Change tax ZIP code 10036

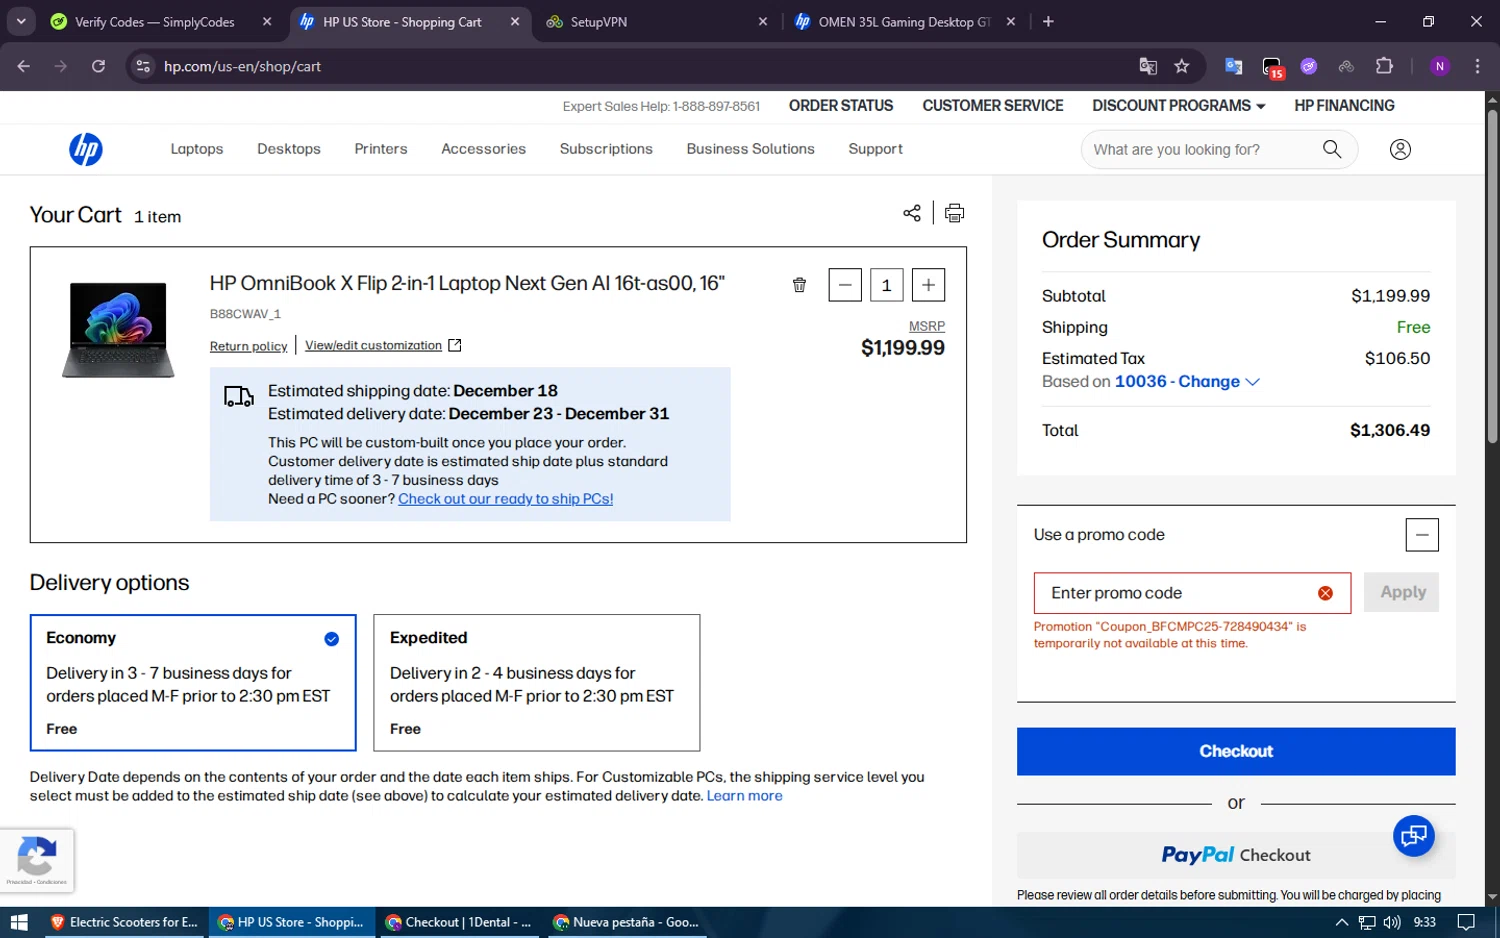click(x=1187, y=381)
